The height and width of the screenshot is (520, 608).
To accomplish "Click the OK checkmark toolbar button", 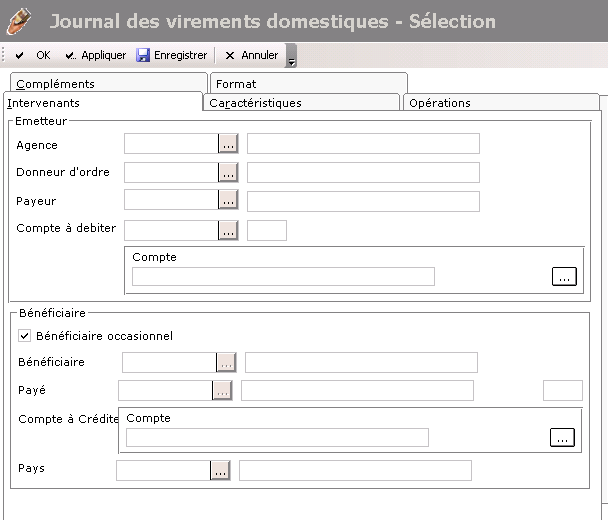I will point(32,56).
